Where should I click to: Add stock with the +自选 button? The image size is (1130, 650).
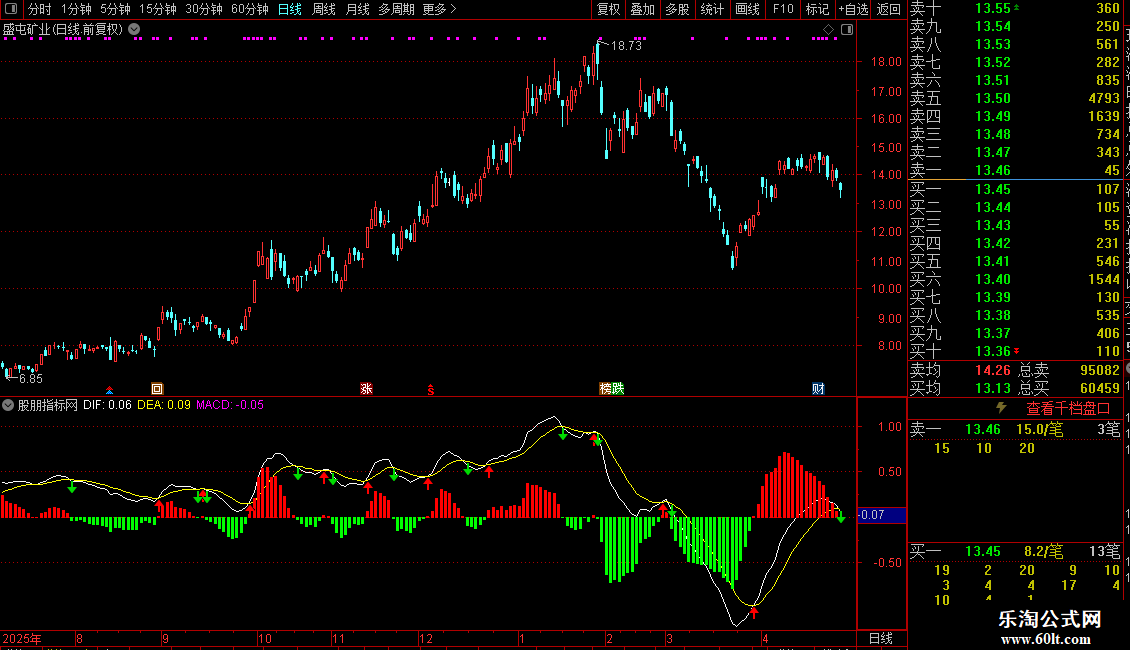(x=853, y=9)
